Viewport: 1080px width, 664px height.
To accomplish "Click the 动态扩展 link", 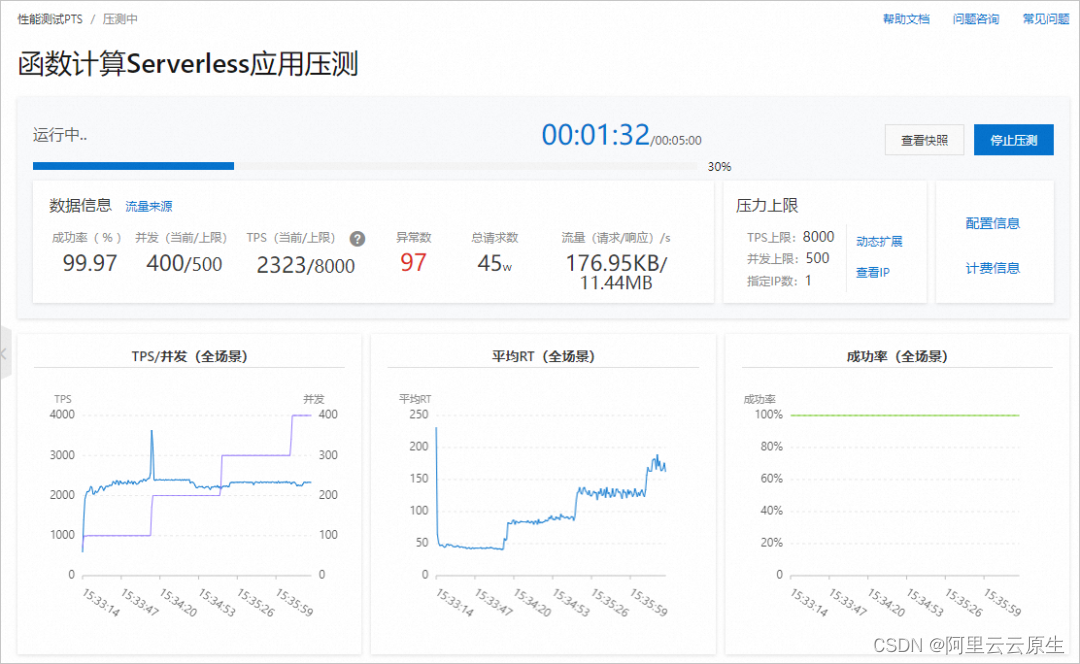I will coord(879,241).
